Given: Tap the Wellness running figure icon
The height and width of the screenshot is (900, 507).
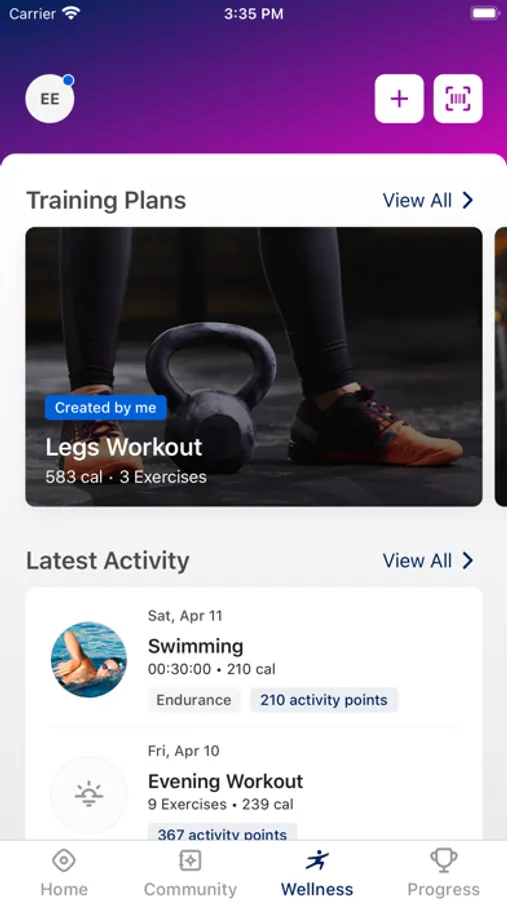Looking at the screenshot, I should point(317,860).
